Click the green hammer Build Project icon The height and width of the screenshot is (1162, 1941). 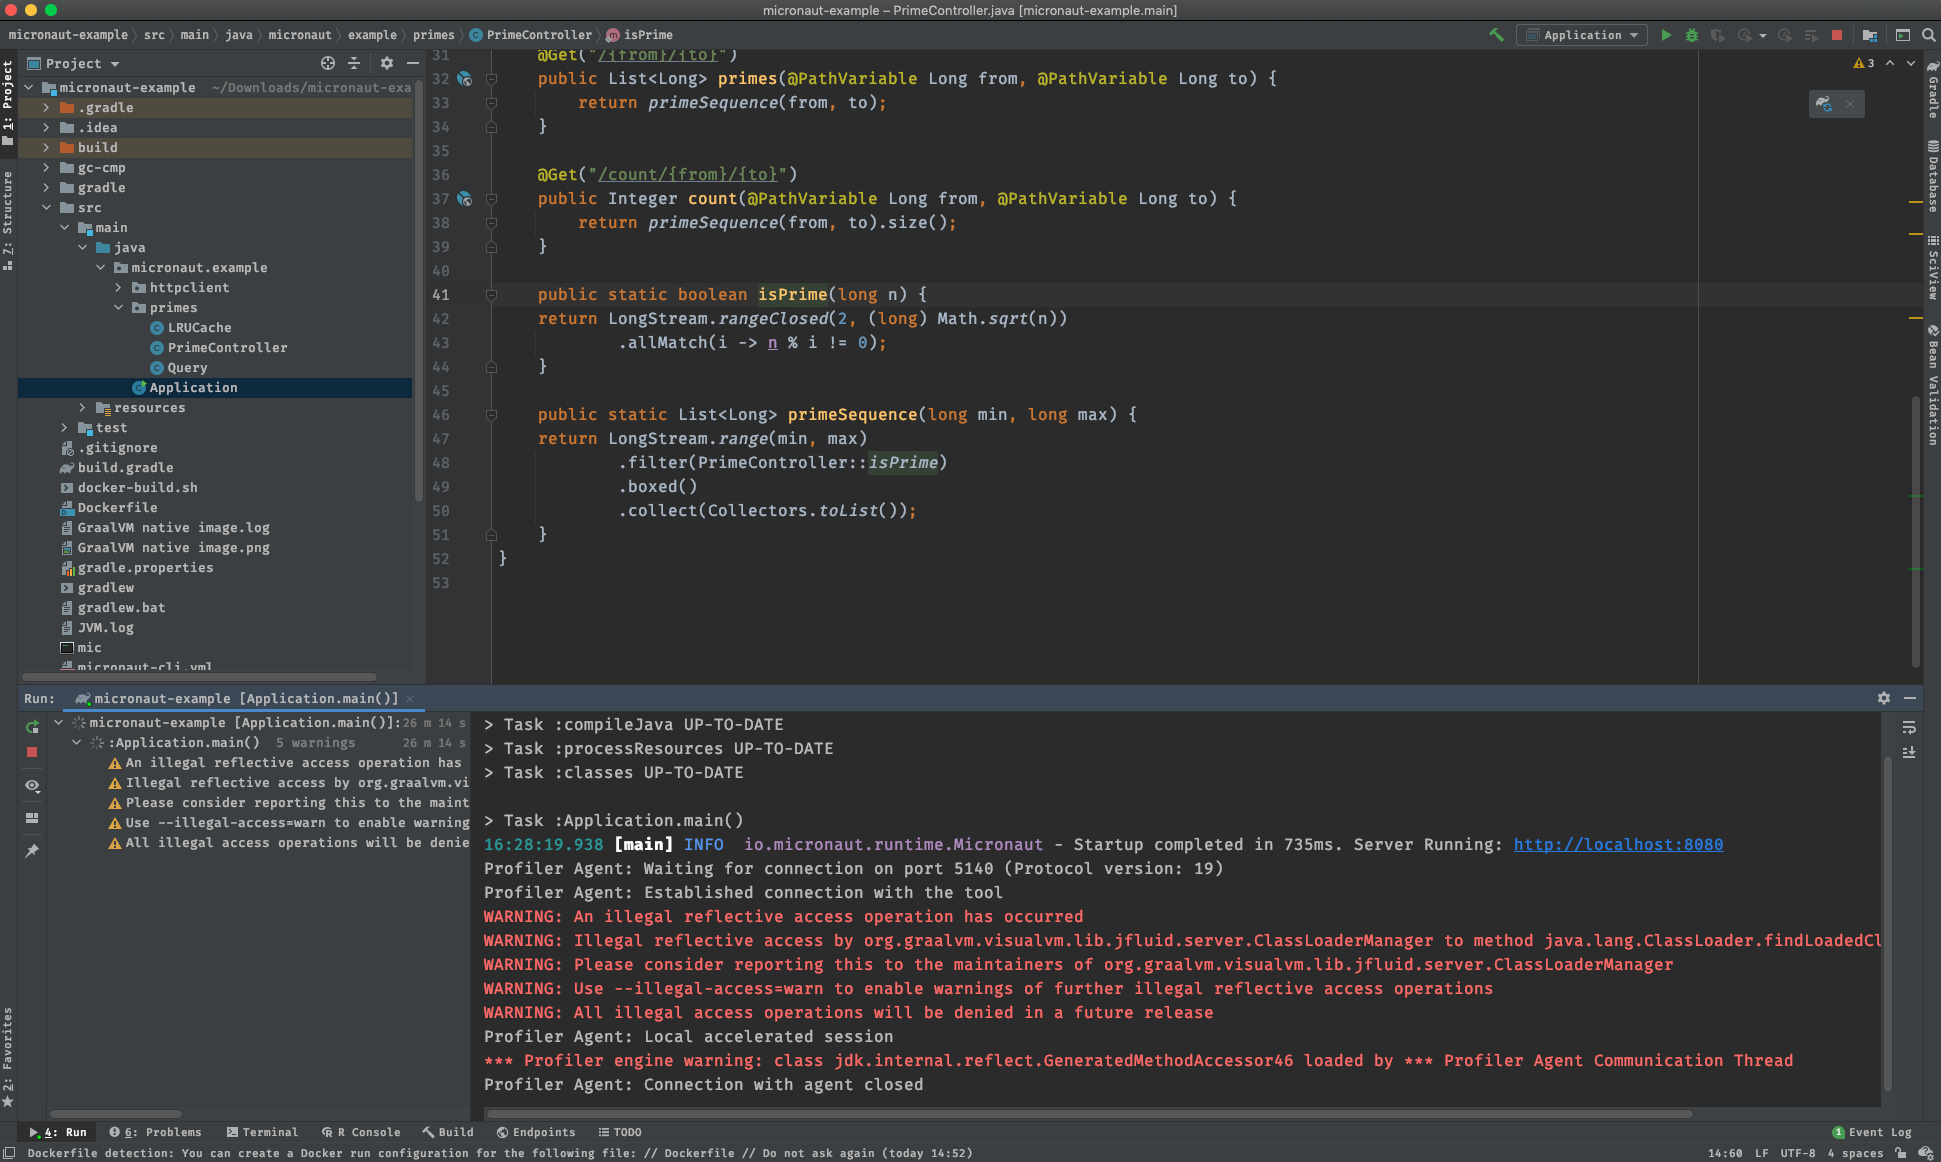(1496, 35)
